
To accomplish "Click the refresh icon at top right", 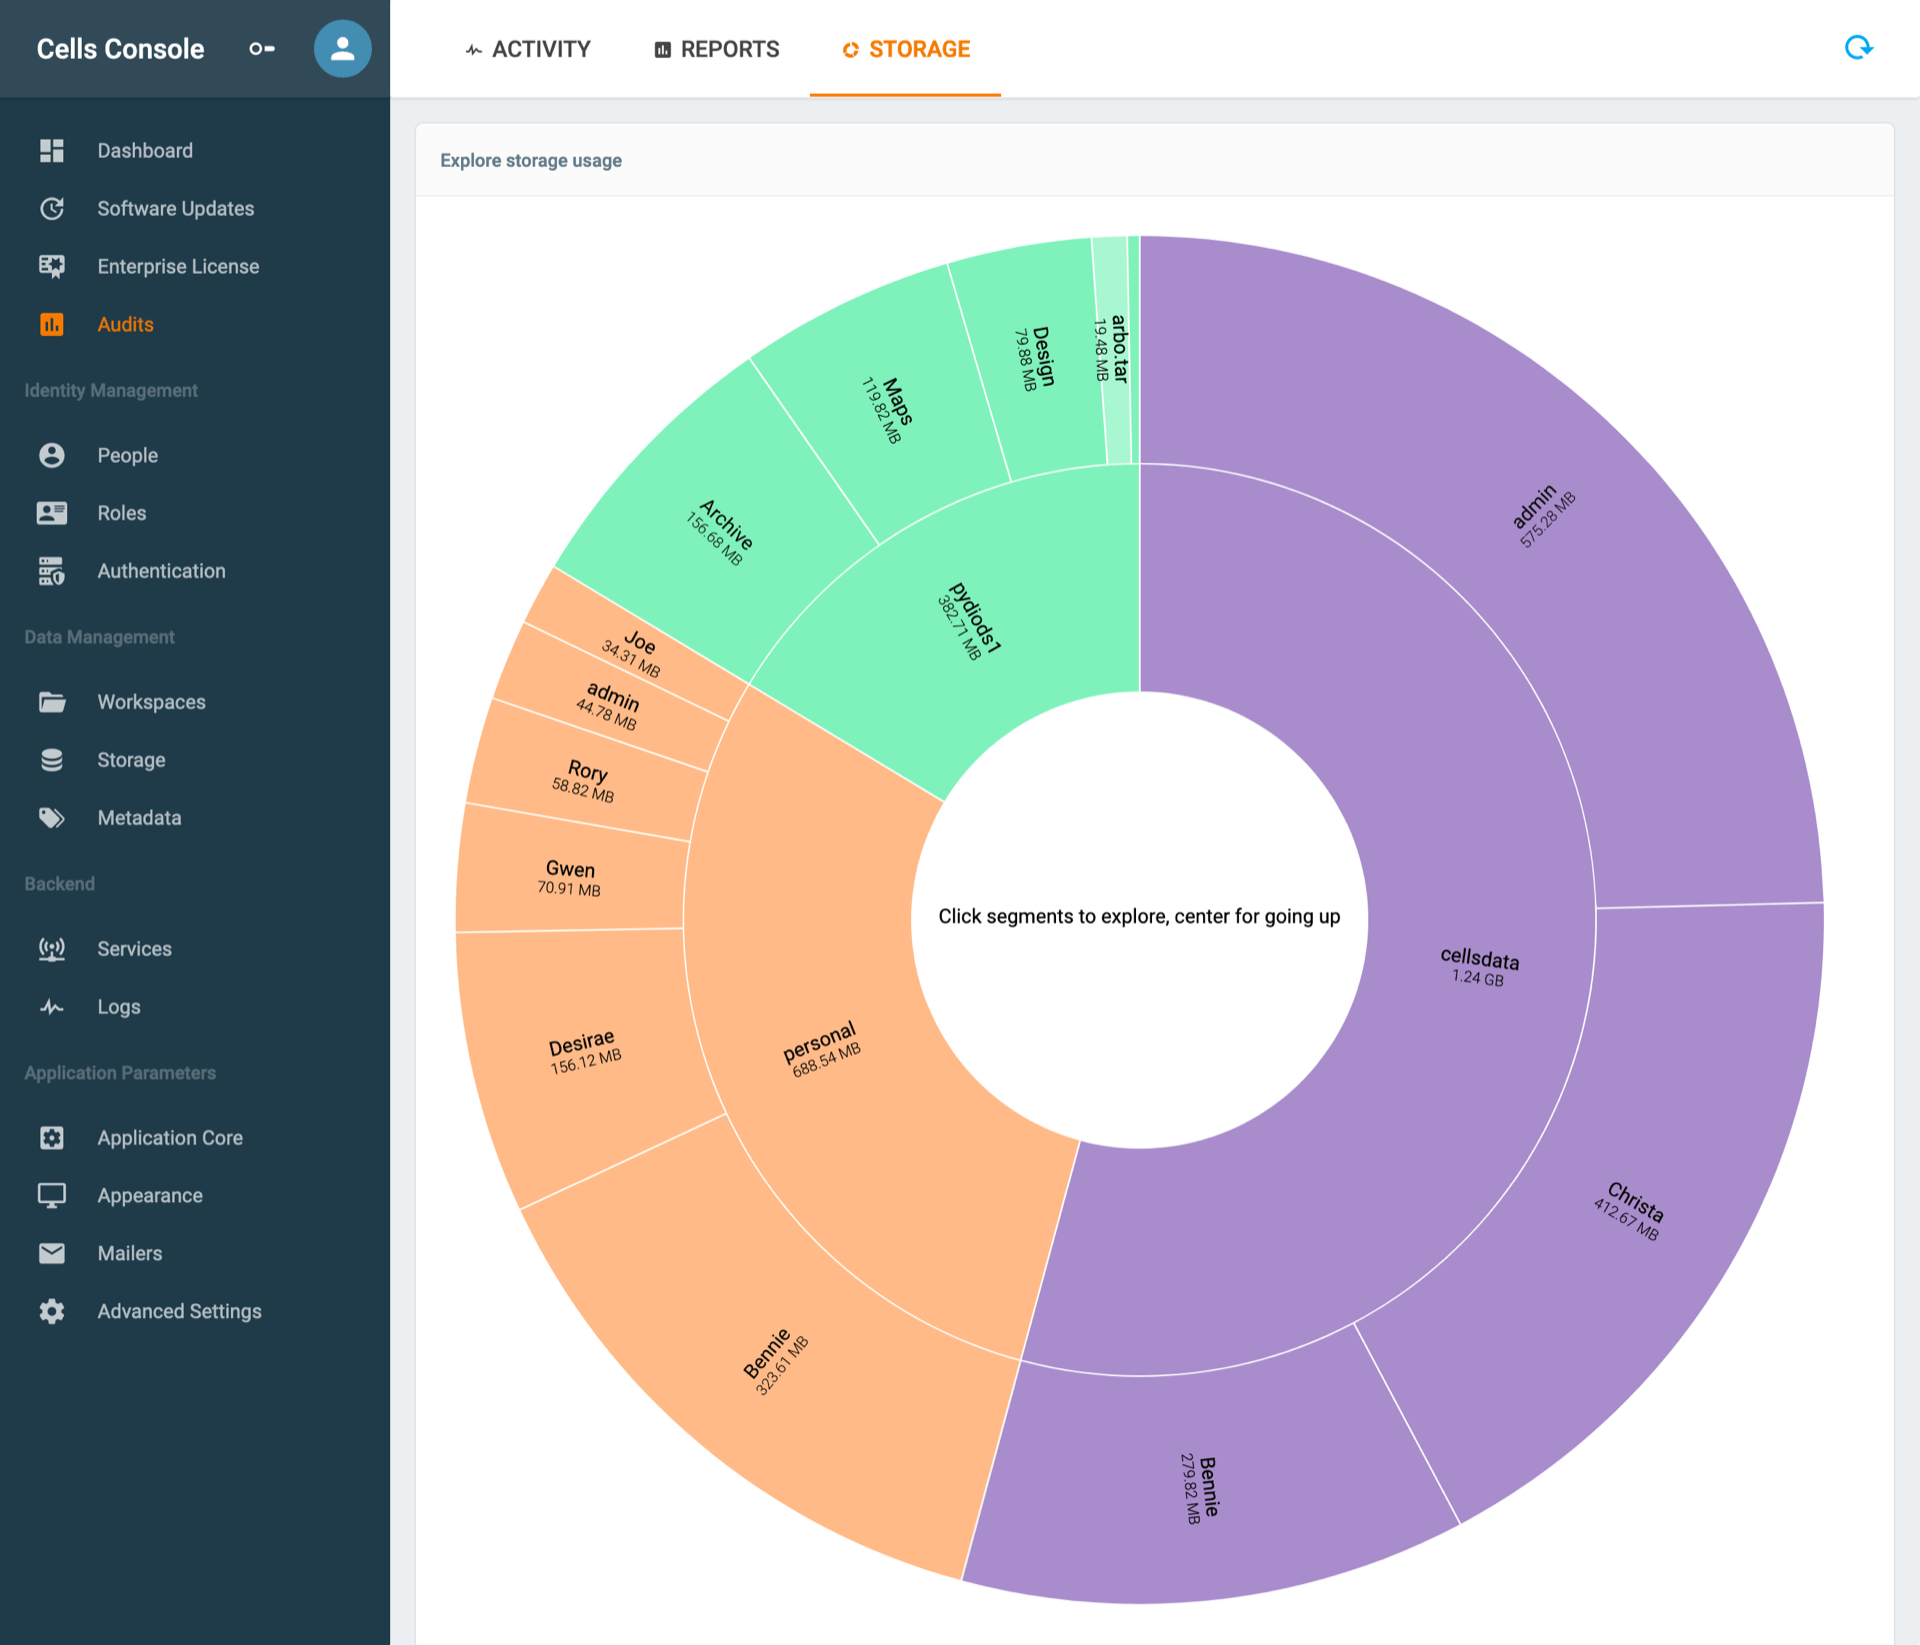I will click(x=1858, y=48).
